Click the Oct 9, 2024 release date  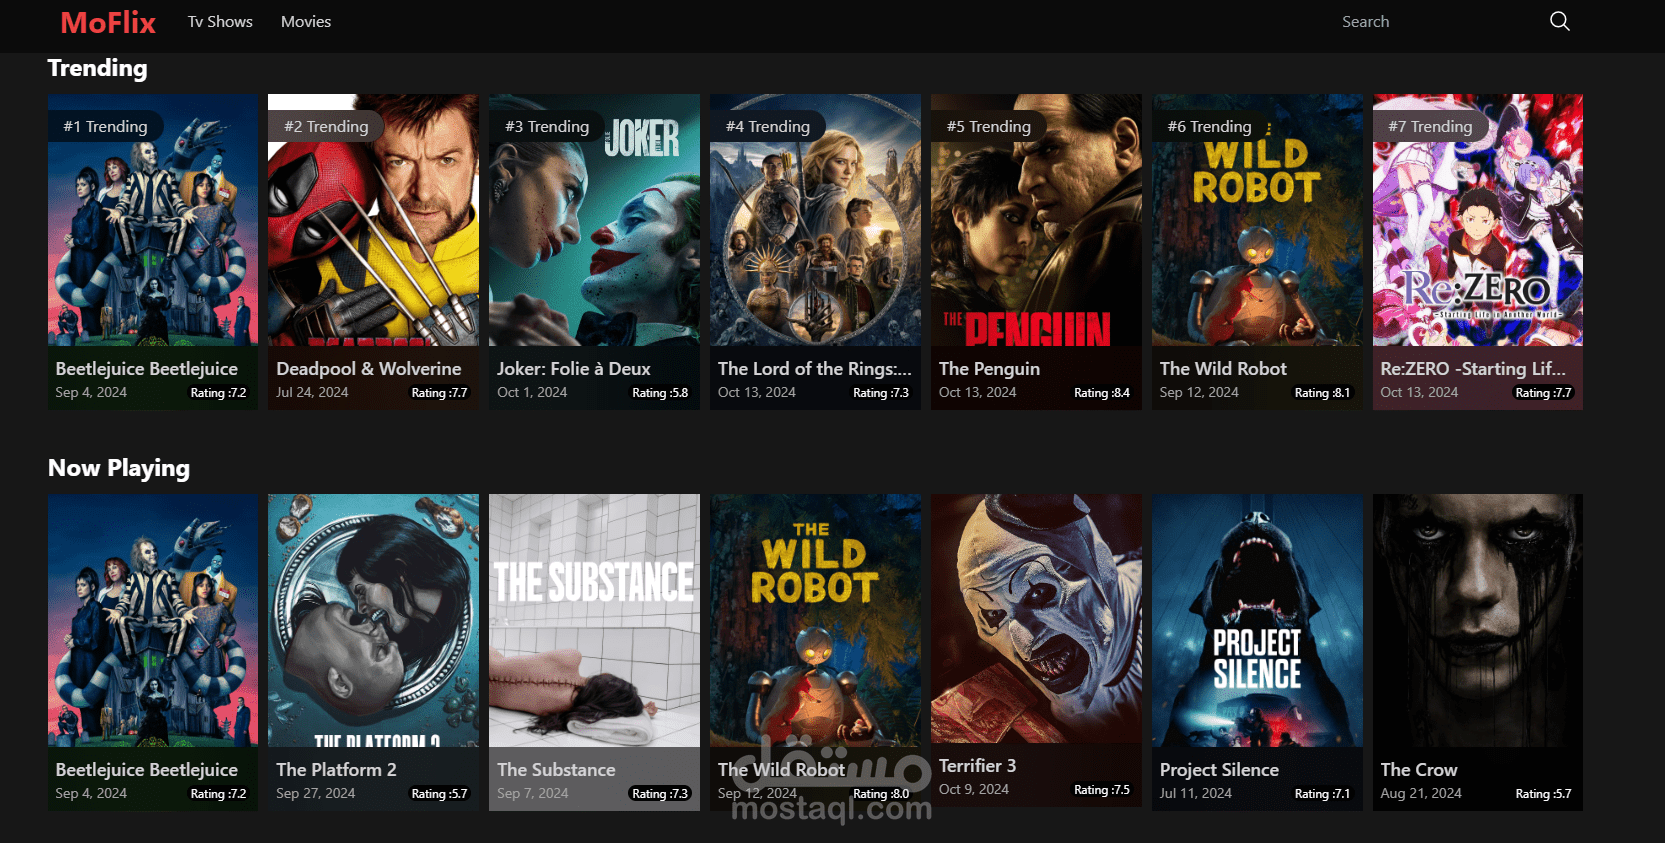pos(974,789)
